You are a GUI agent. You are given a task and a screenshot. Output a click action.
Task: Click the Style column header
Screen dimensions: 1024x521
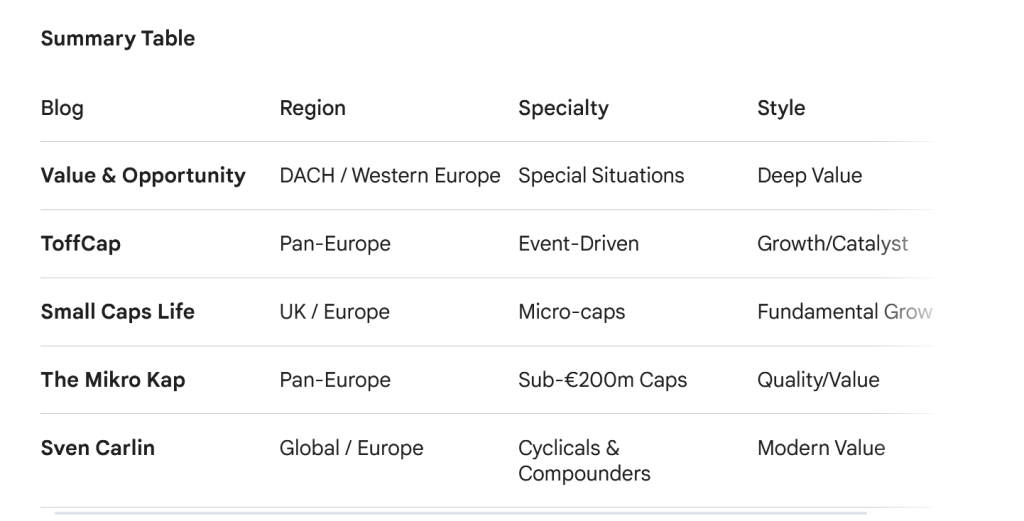click(x=781, y=108)
